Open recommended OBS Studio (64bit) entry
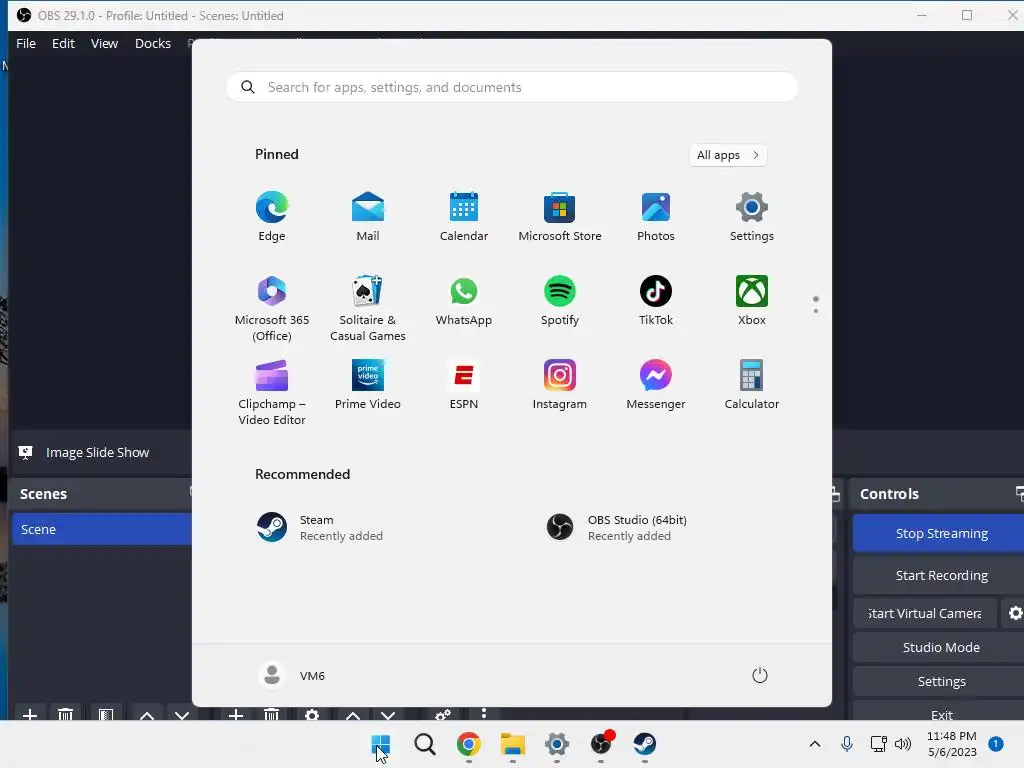This screenshot has height=768, width=1024. point(617,528)
